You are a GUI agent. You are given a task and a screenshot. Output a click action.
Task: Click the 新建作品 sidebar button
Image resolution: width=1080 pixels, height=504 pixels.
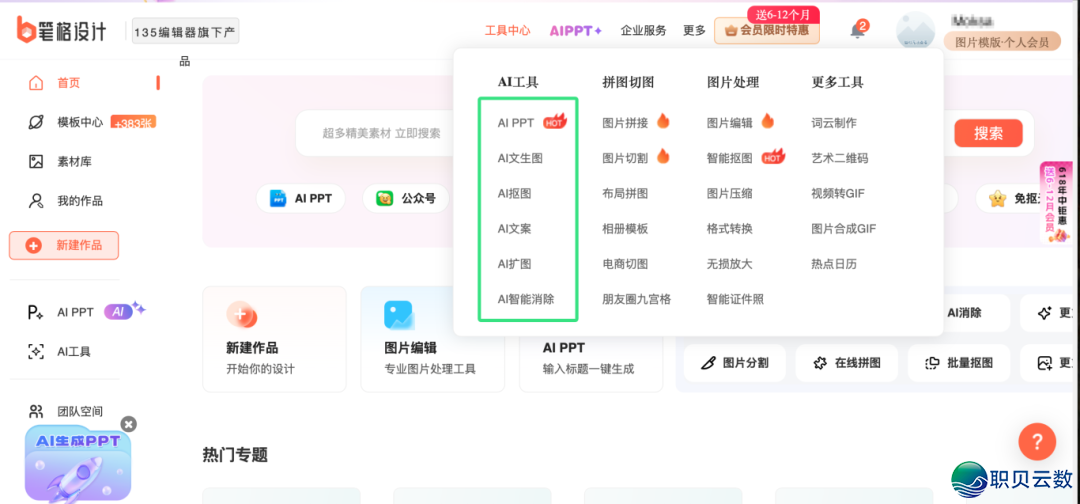pos(64,245)
